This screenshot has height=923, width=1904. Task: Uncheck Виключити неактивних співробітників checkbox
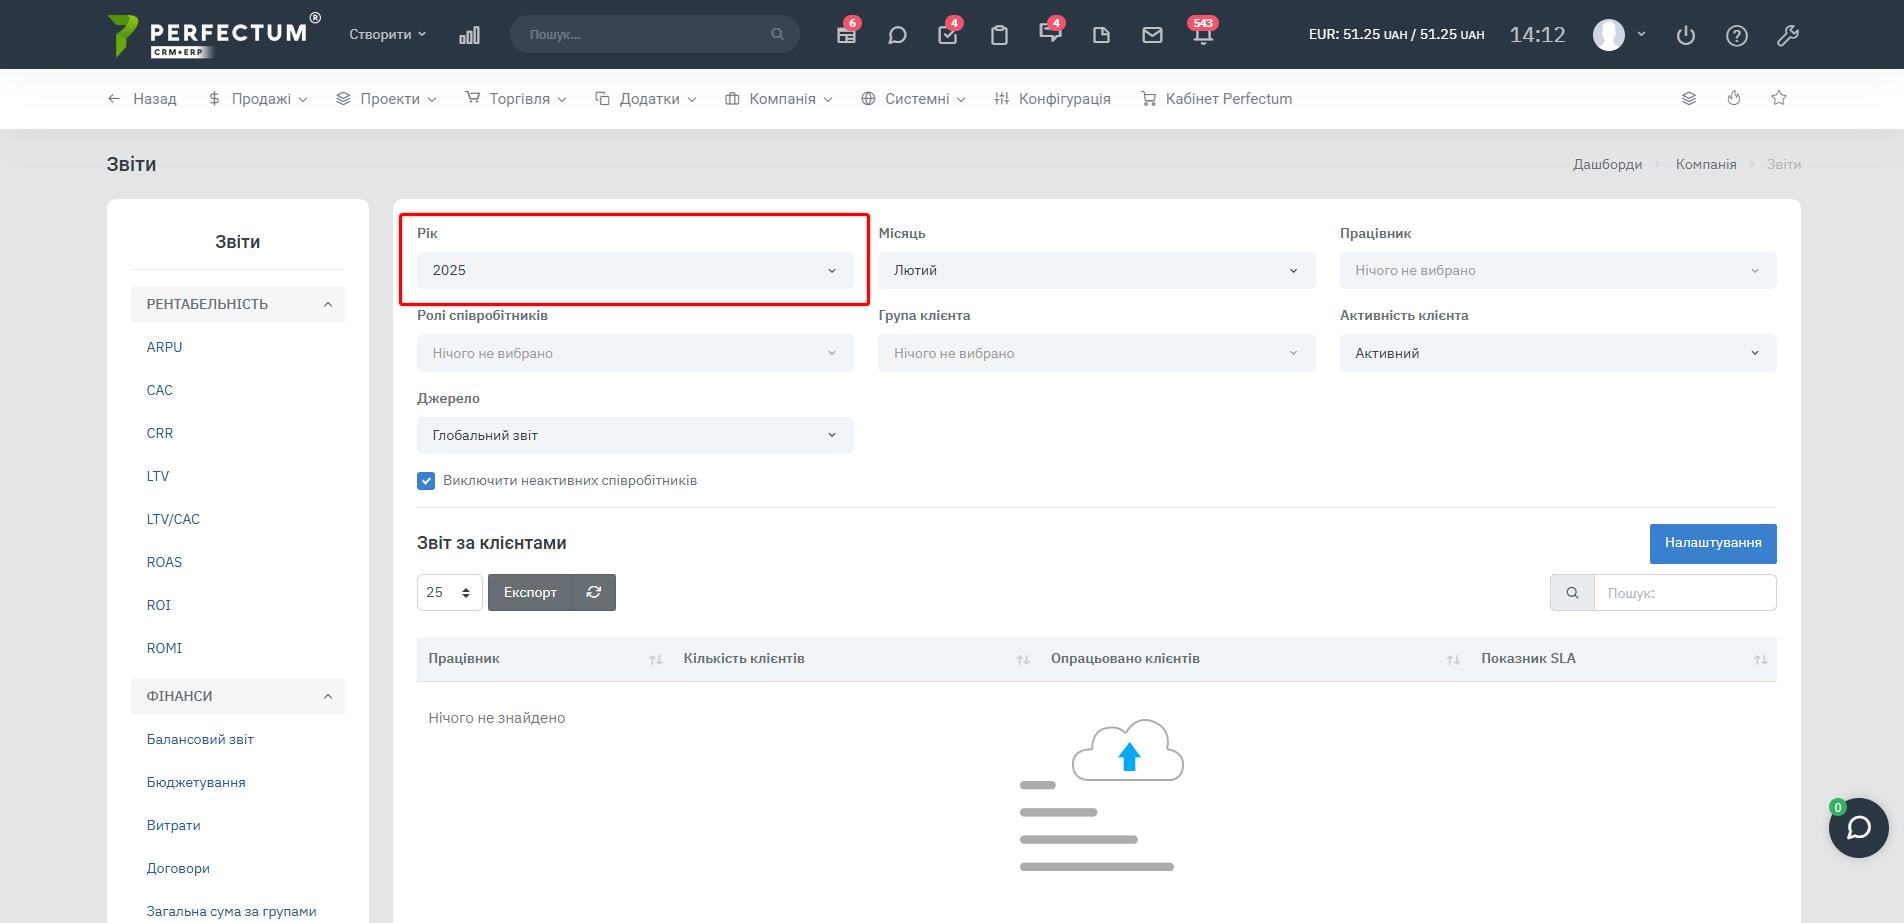click(x=426, y=481)
